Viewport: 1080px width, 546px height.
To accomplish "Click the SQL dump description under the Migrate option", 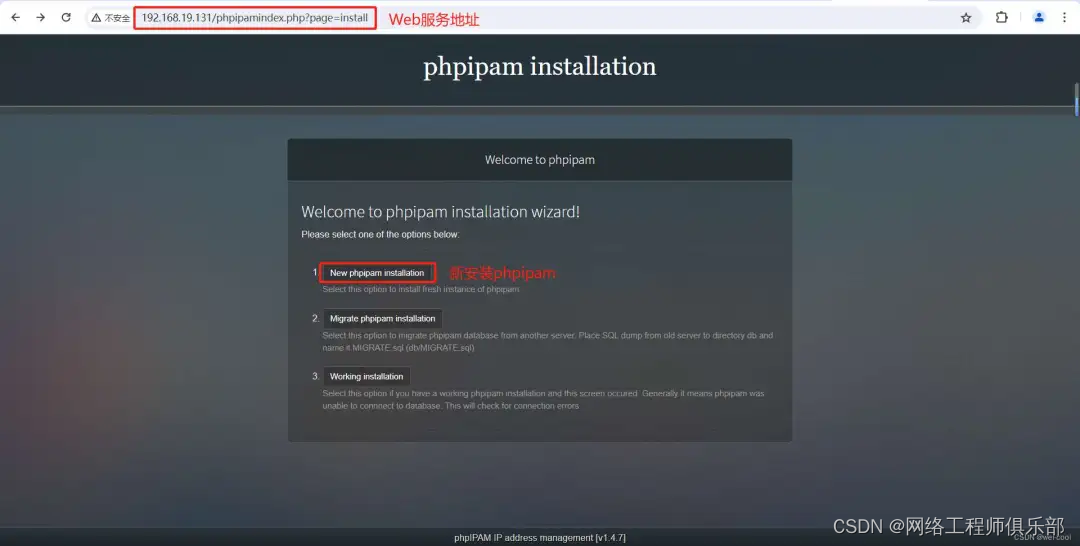I will point(548,342).
